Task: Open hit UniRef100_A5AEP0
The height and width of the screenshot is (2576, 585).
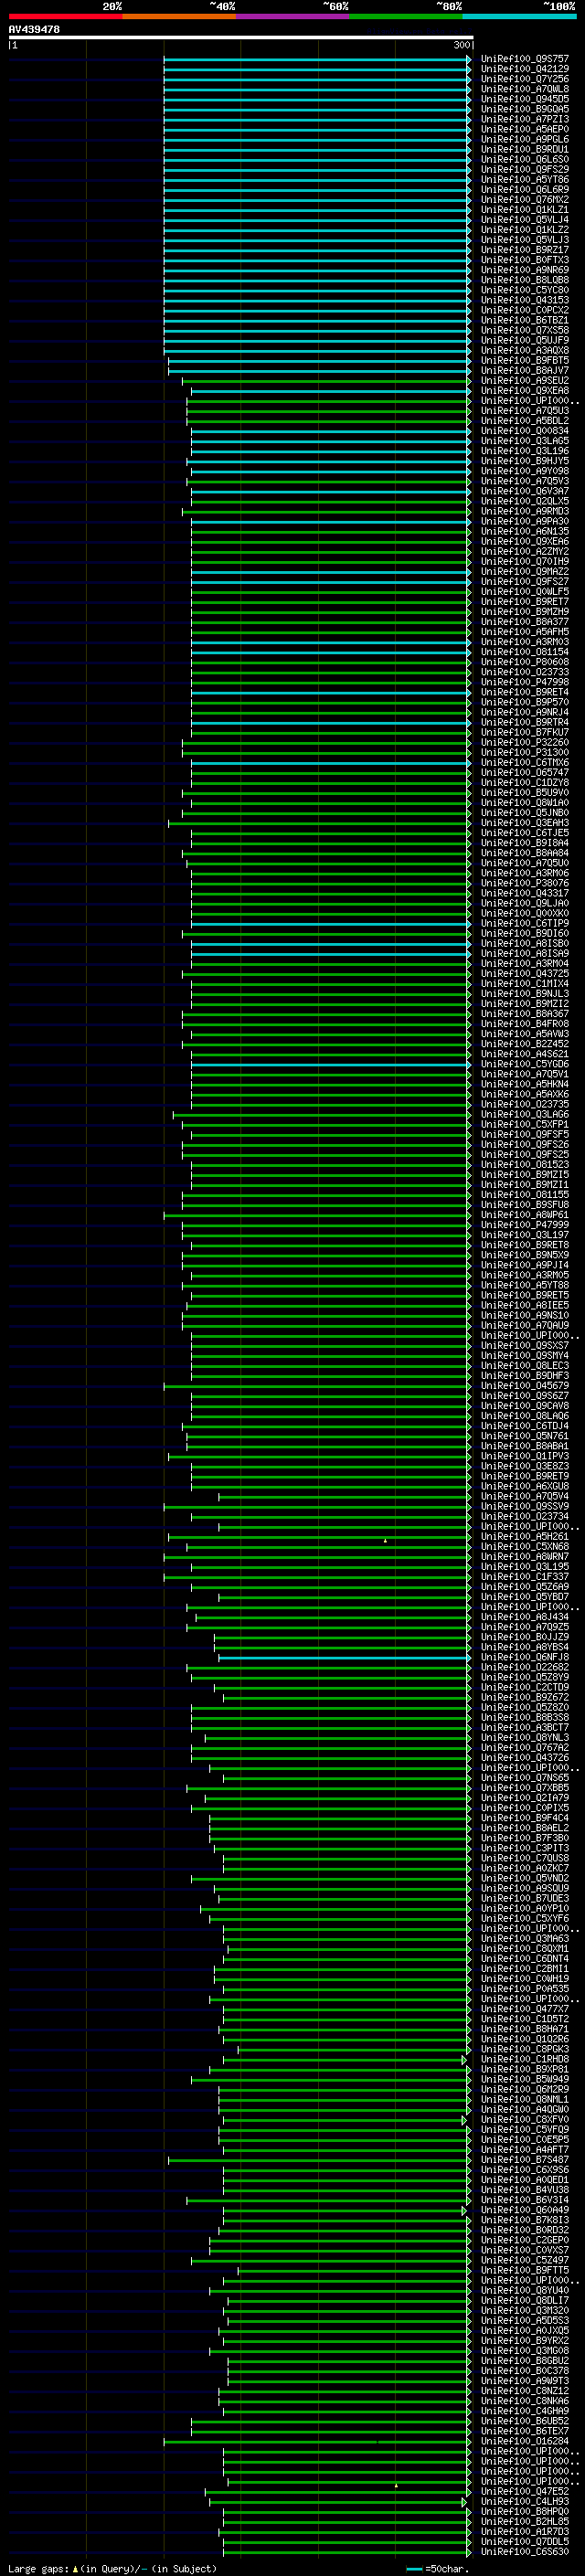Action: click(525, 129)
